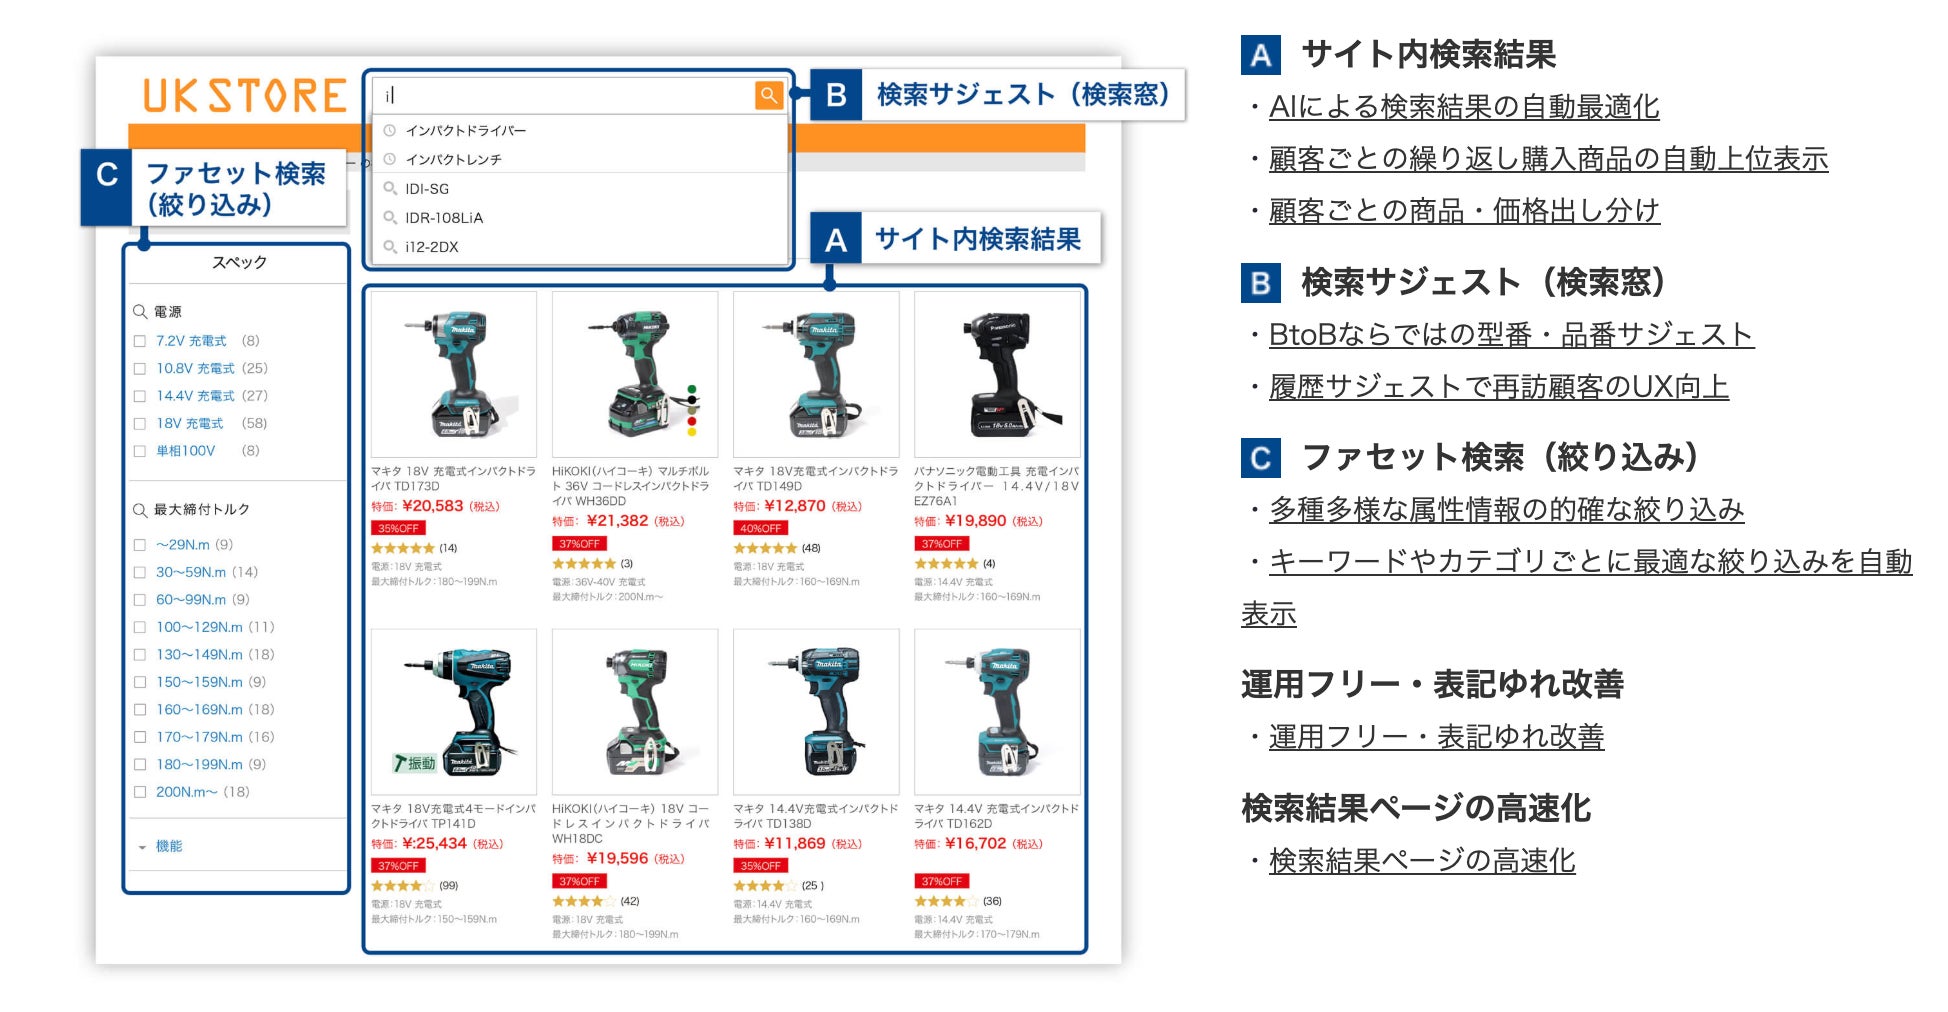The image size is (1948, 1012).
Task: Click the UK STORE logo
Action: [x=245, y=96]
